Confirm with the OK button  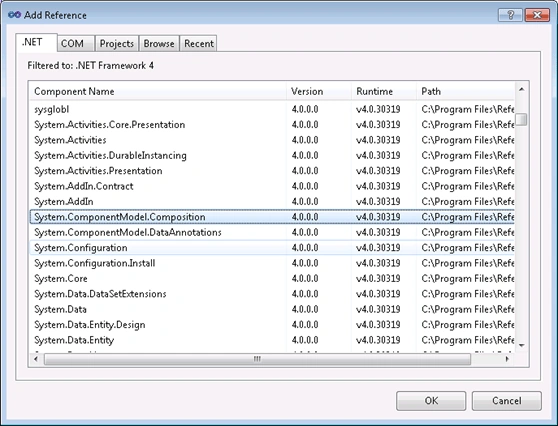(431, 401)
